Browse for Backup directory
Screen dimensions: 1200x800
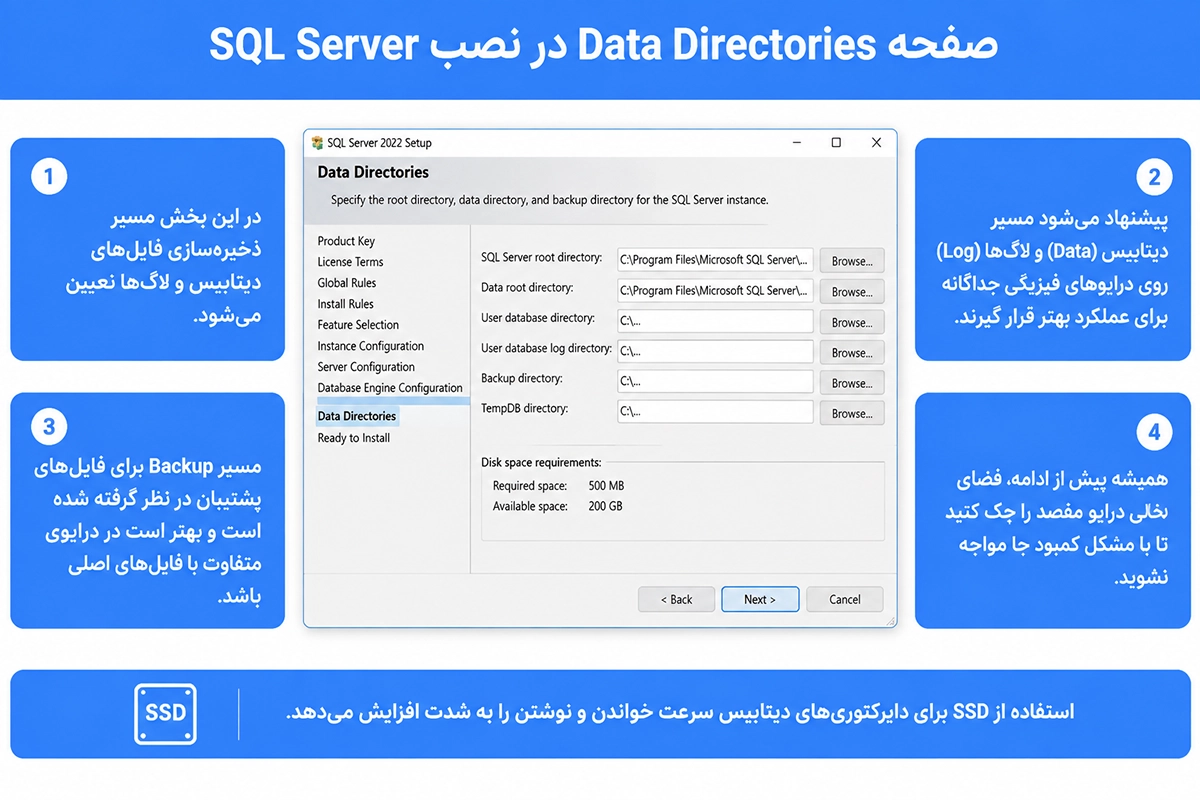click(x=852, y=383)
